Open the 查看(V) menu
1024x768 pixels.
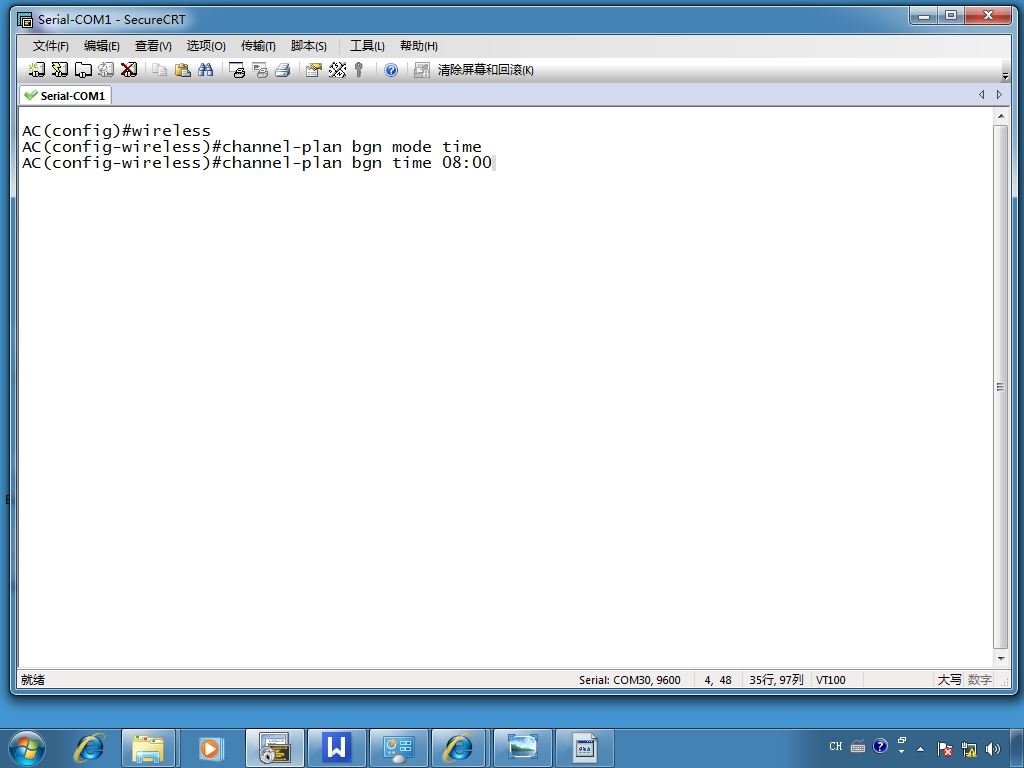(x=153, y=46)
